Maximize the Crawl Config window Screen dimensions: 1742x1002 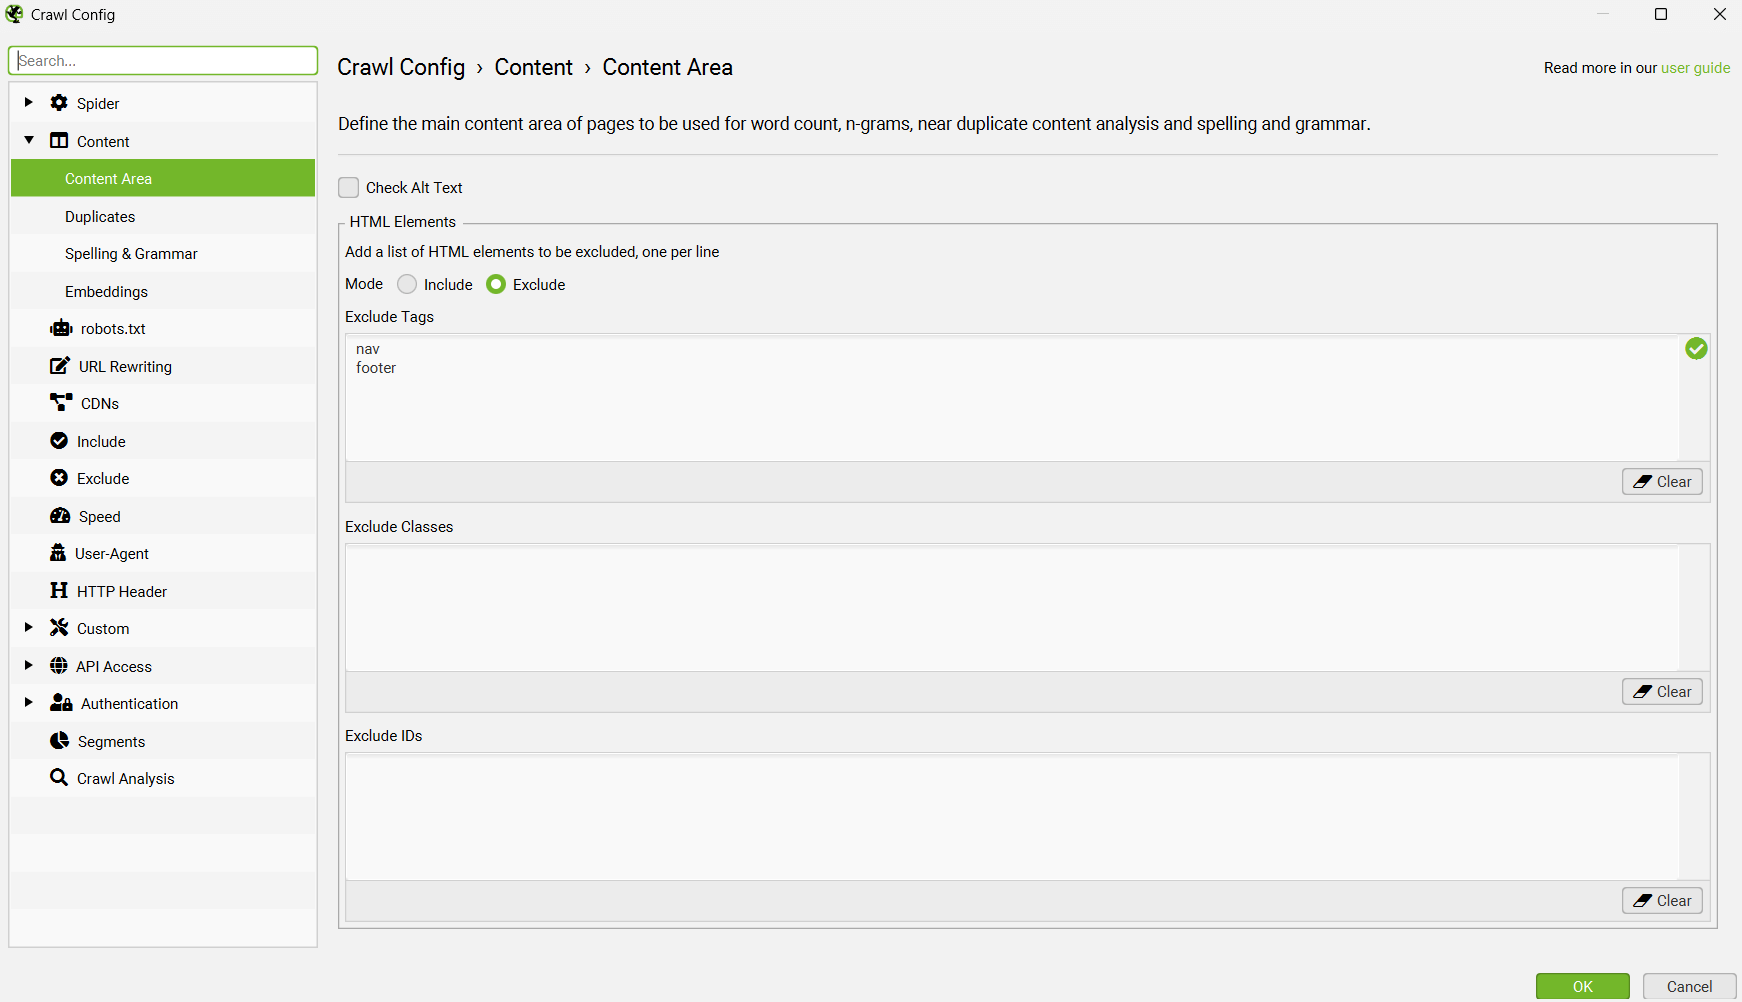(1661, 14)
